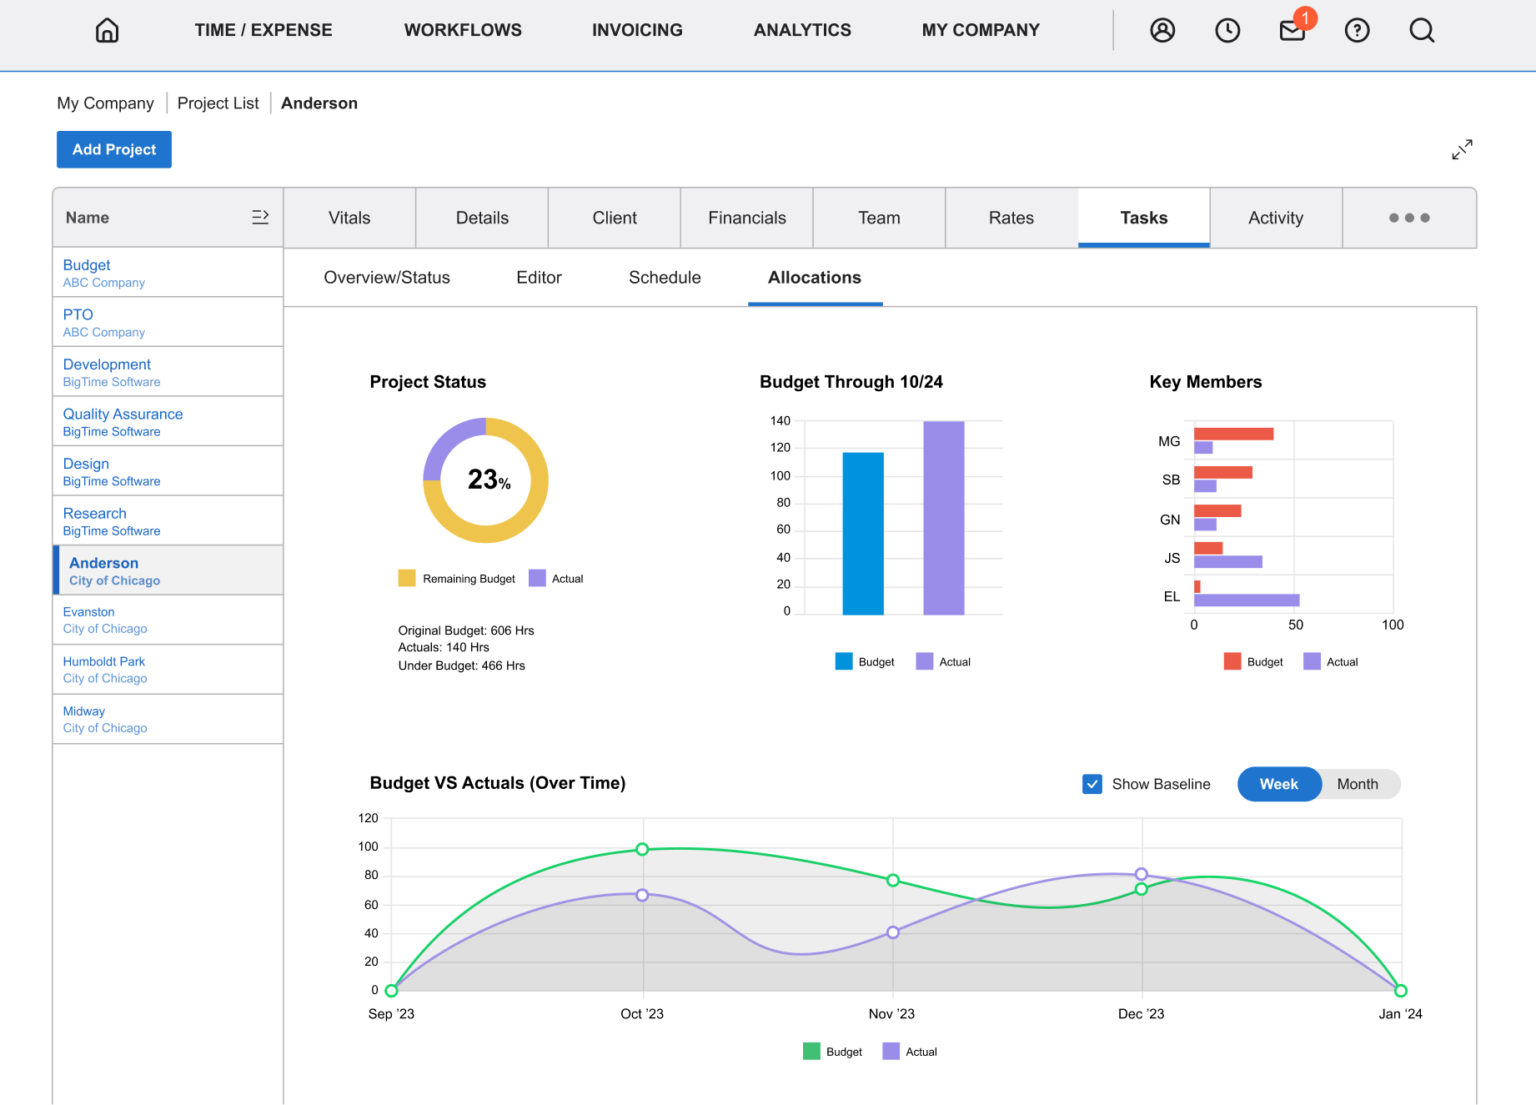The height and width of the screenshot is (1105, 1536).
Task: Switch to the Financials tab
Action: (746, 217)
